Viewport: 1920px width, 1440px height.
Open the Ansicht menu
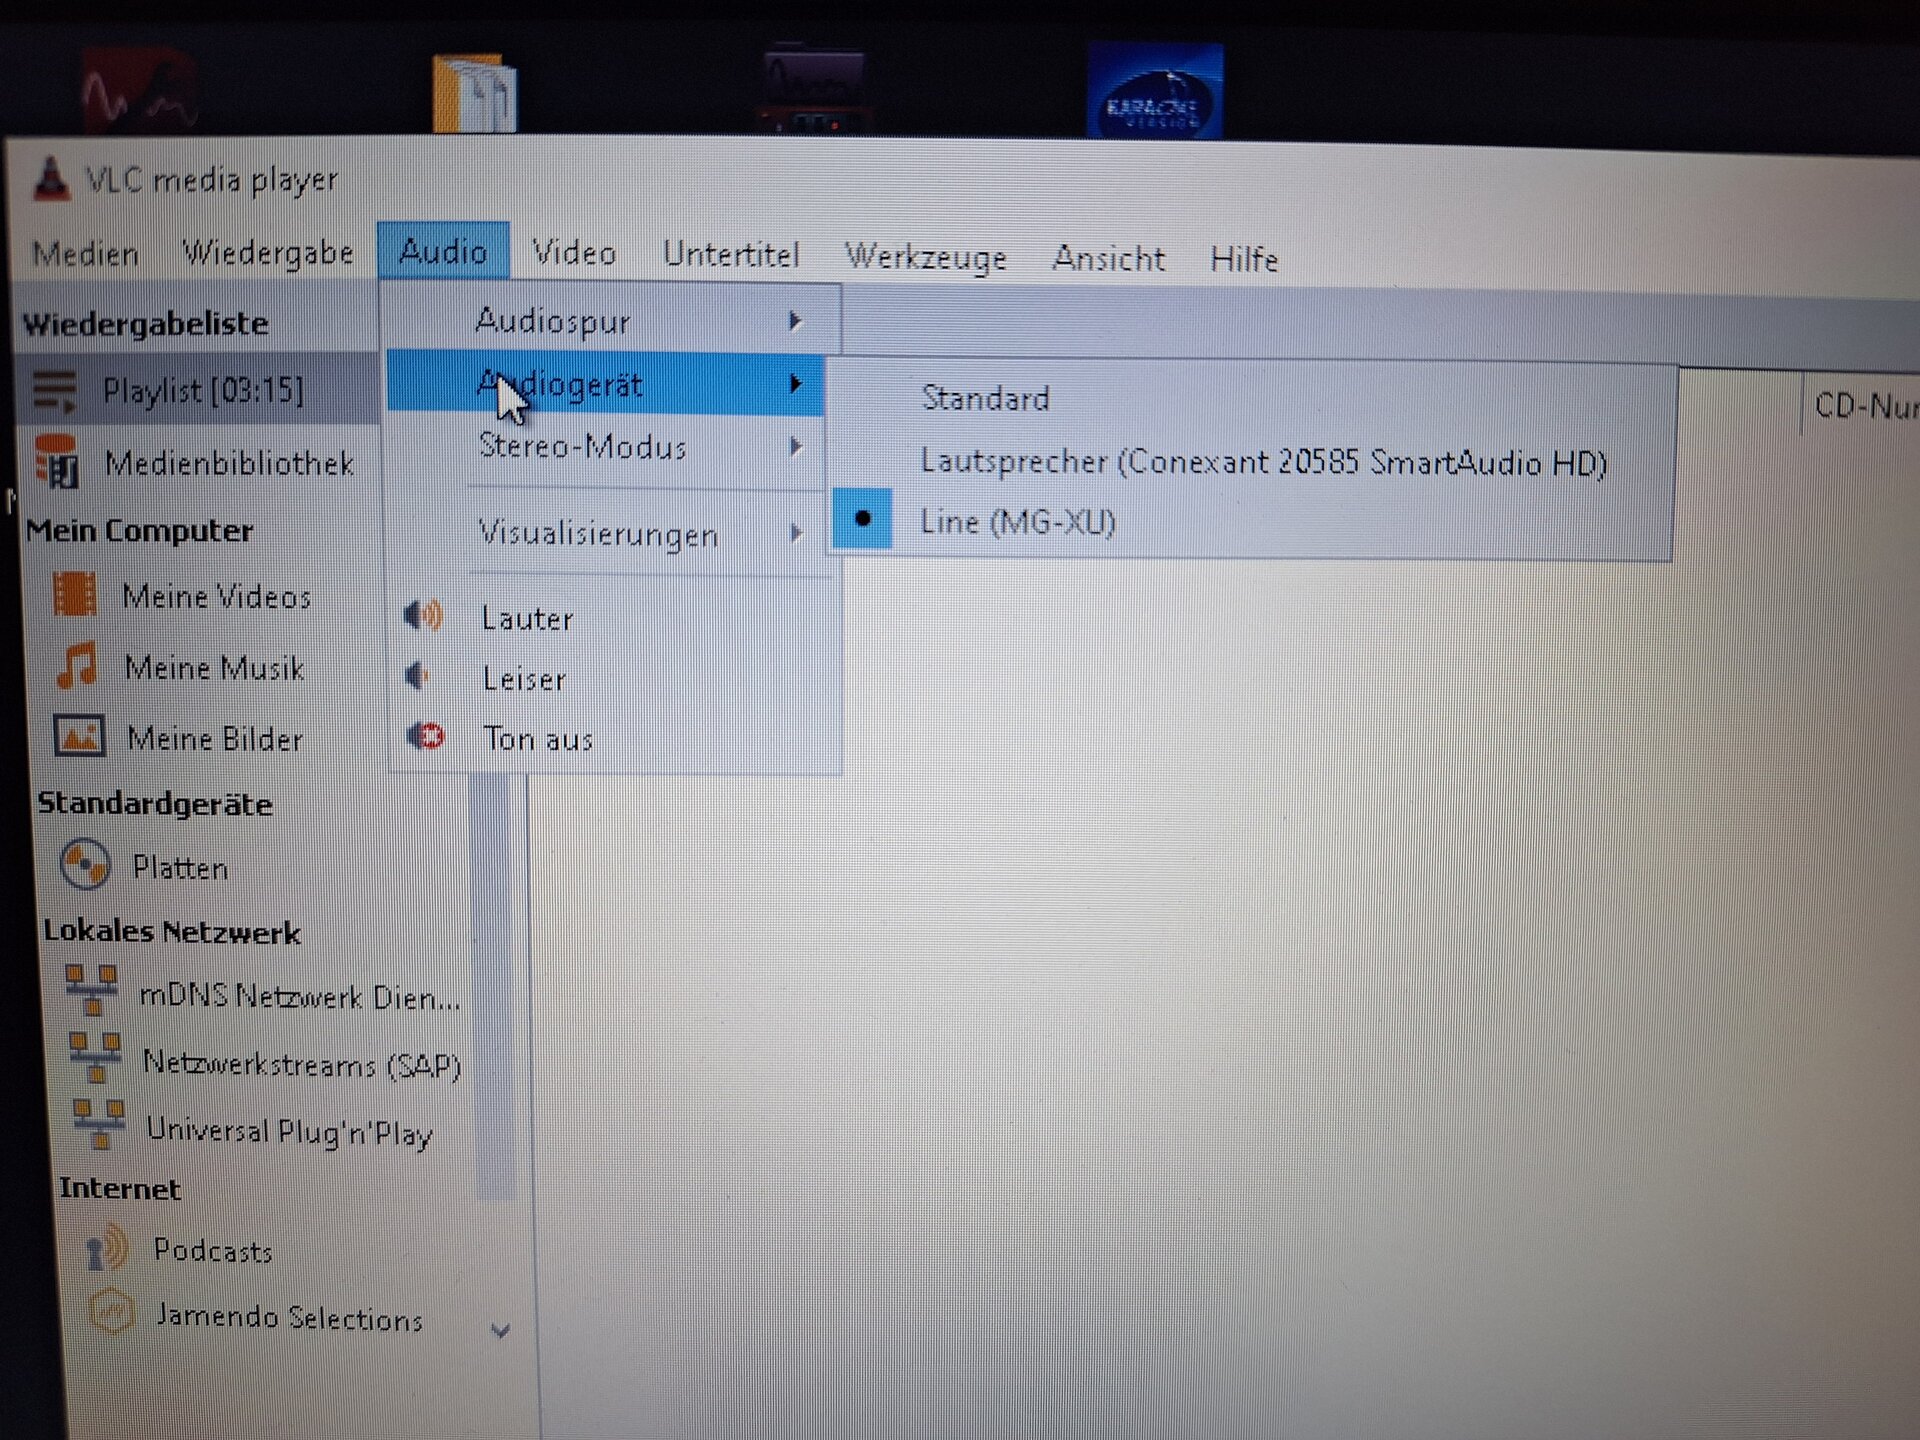(1109, 259)
